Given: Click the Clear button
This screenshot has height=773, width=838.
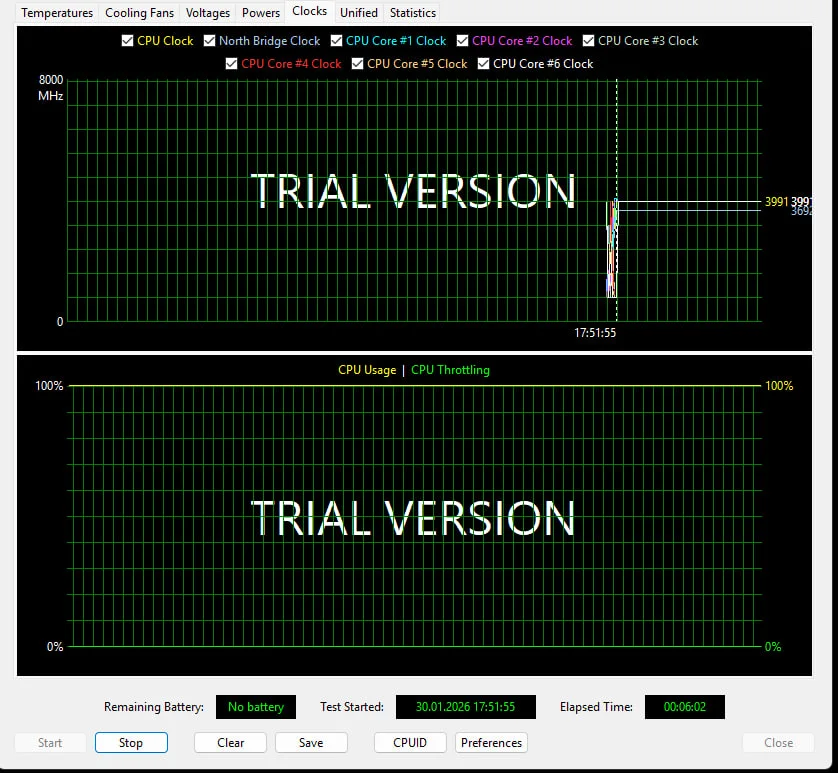Looking at the screenshot, I should [x=231, y=743].
